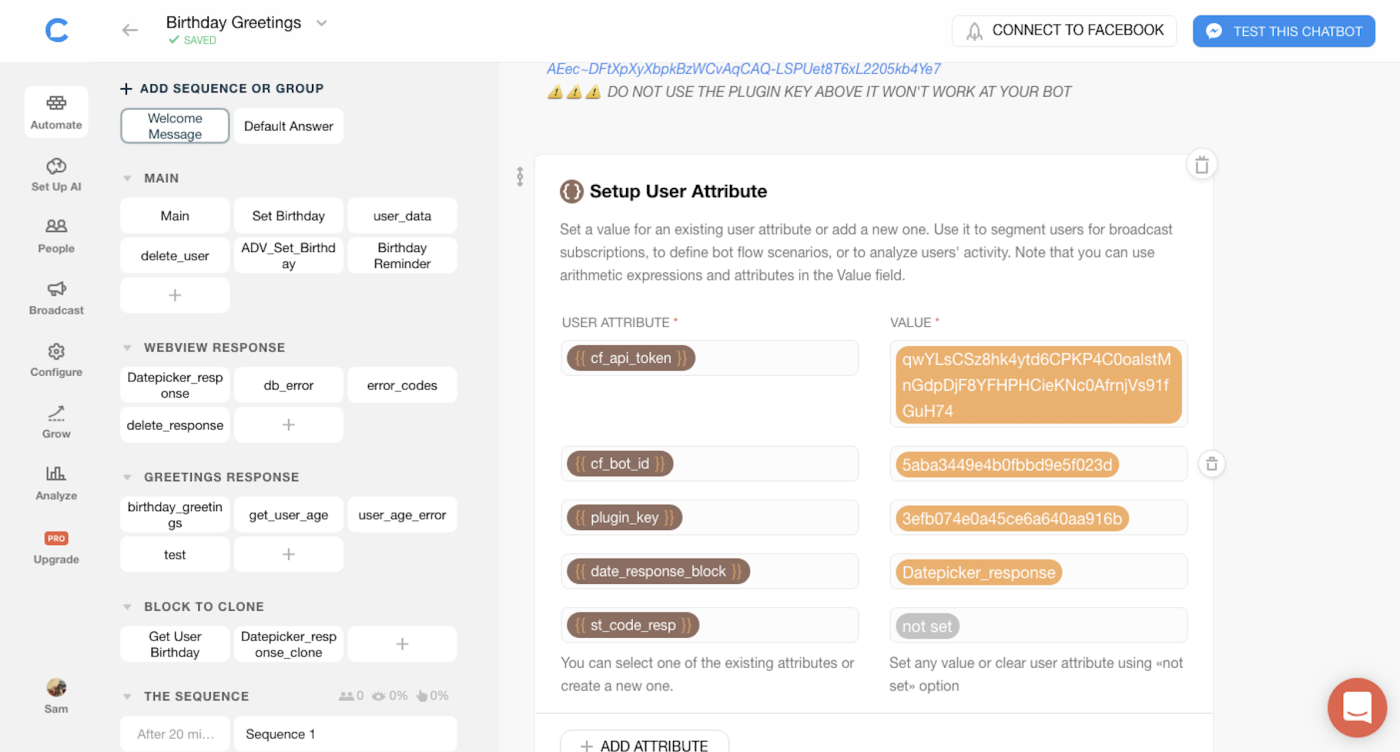Click the plugin key link text
This screenshot has width=1400, height=752.
point(743,69)
